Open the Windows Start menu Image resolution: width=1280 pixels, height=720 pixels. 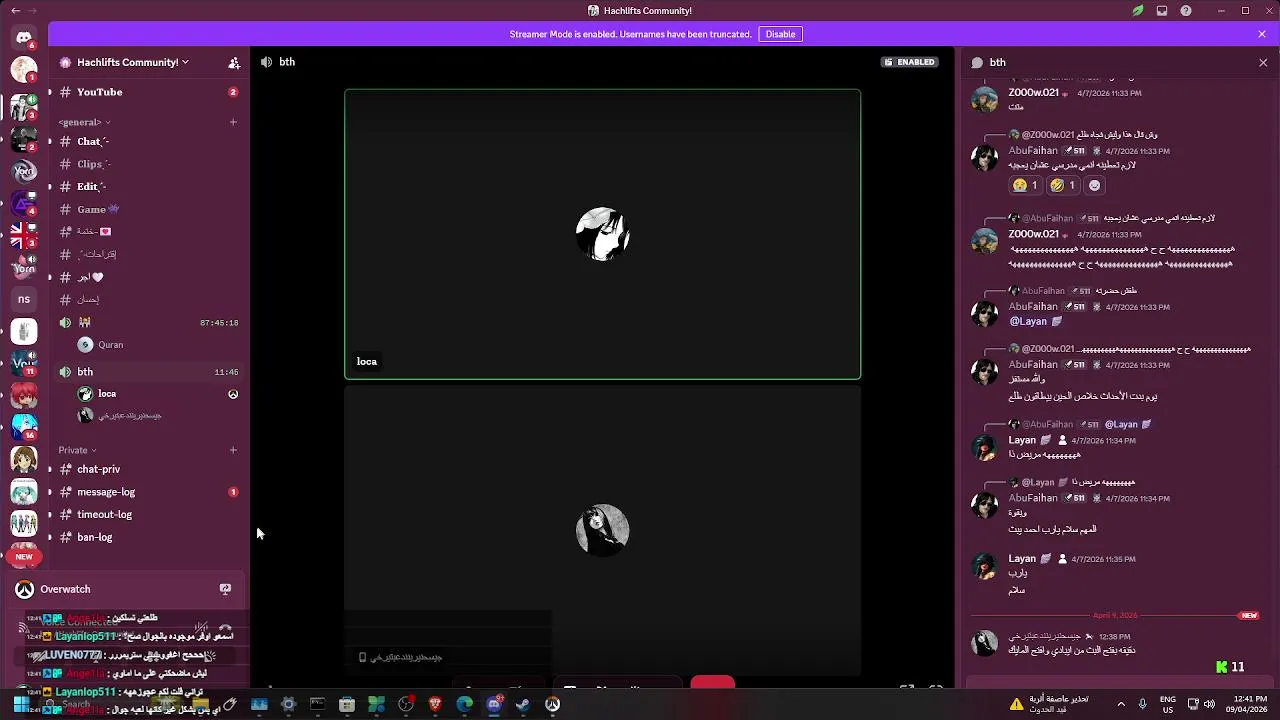click(x=20, y=704)
